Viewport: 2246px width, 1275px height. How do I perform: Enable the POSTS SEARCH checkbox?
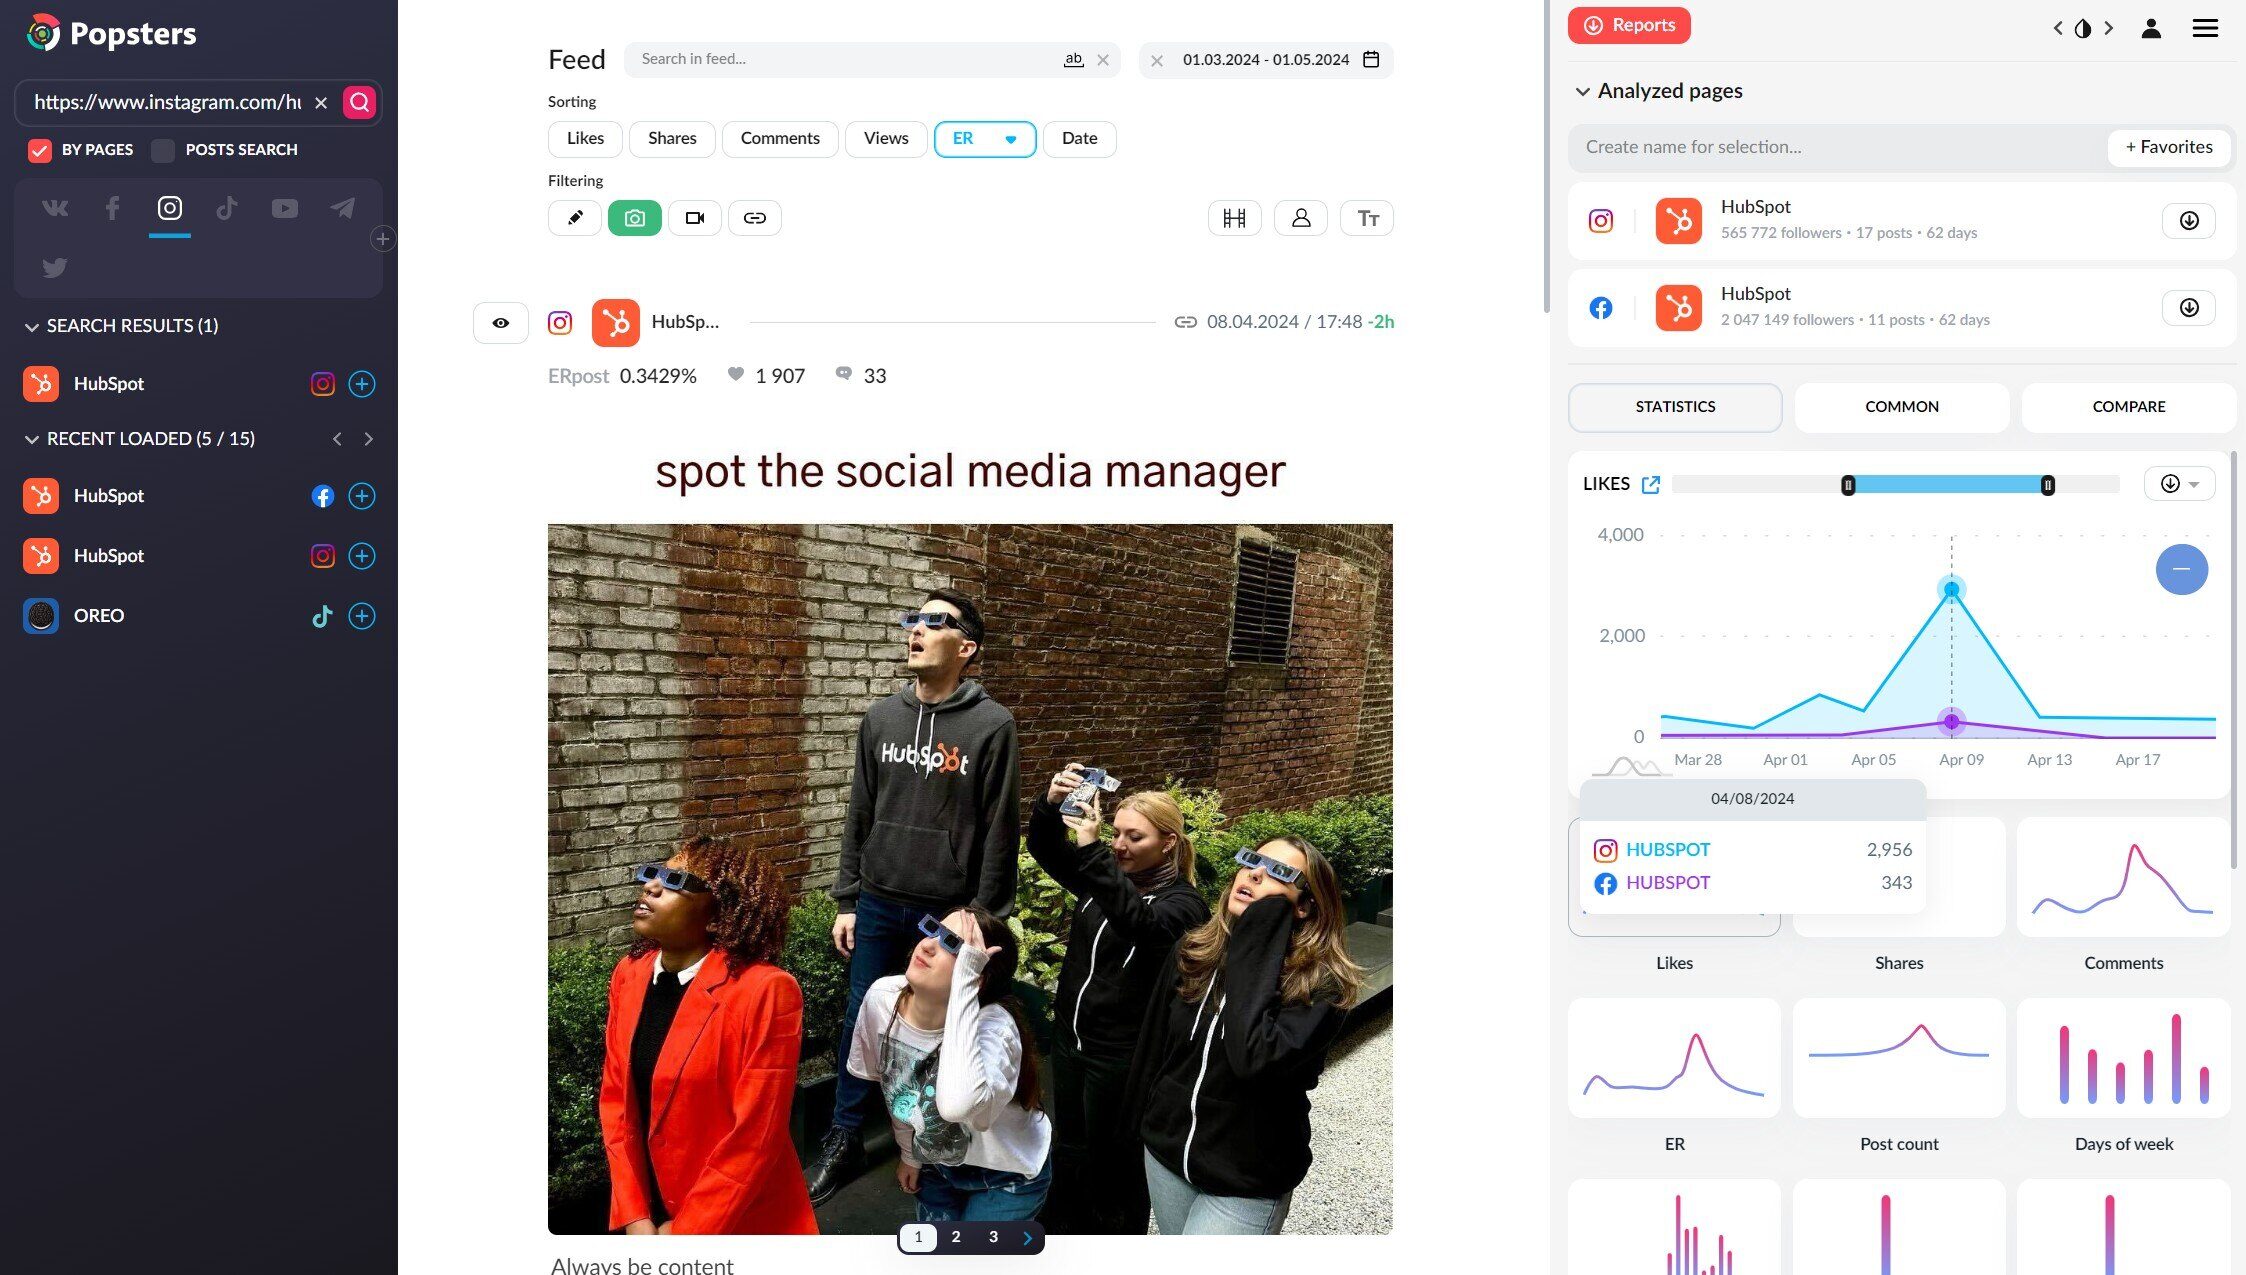(x=162, y=150)
